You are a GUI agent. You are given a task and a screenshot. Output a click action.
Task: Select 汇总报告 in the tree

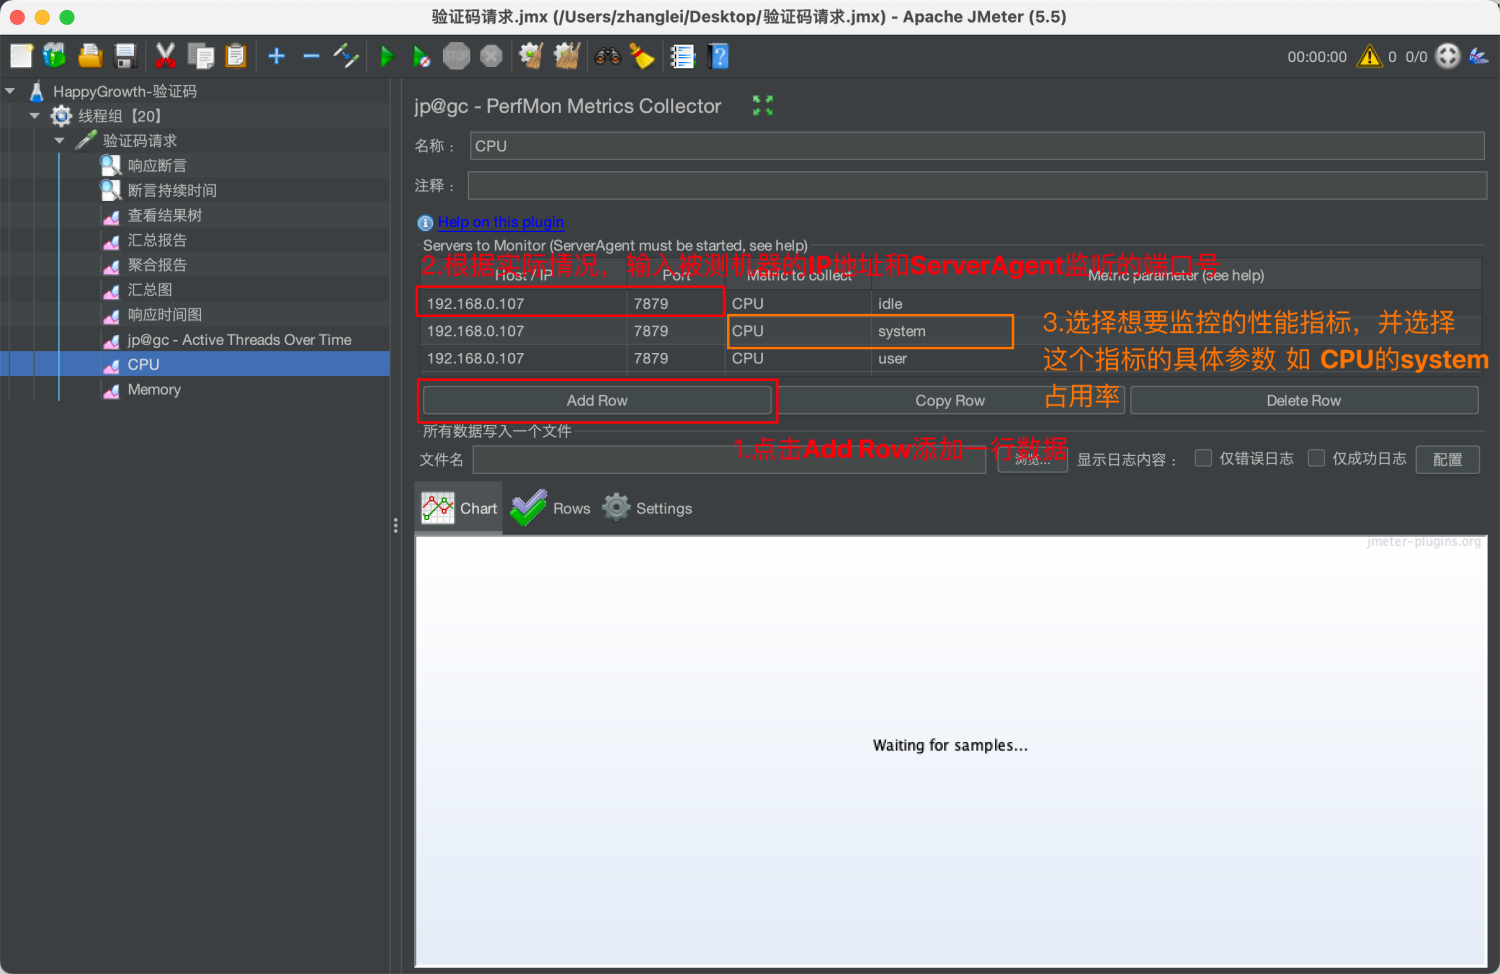pyautogui.click(x=157, y=240)
